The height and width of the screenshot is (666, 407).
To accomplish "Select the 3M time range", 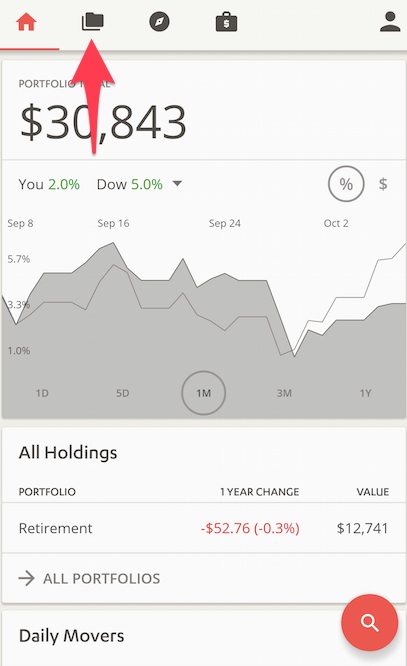I will [x=284, y=393].
